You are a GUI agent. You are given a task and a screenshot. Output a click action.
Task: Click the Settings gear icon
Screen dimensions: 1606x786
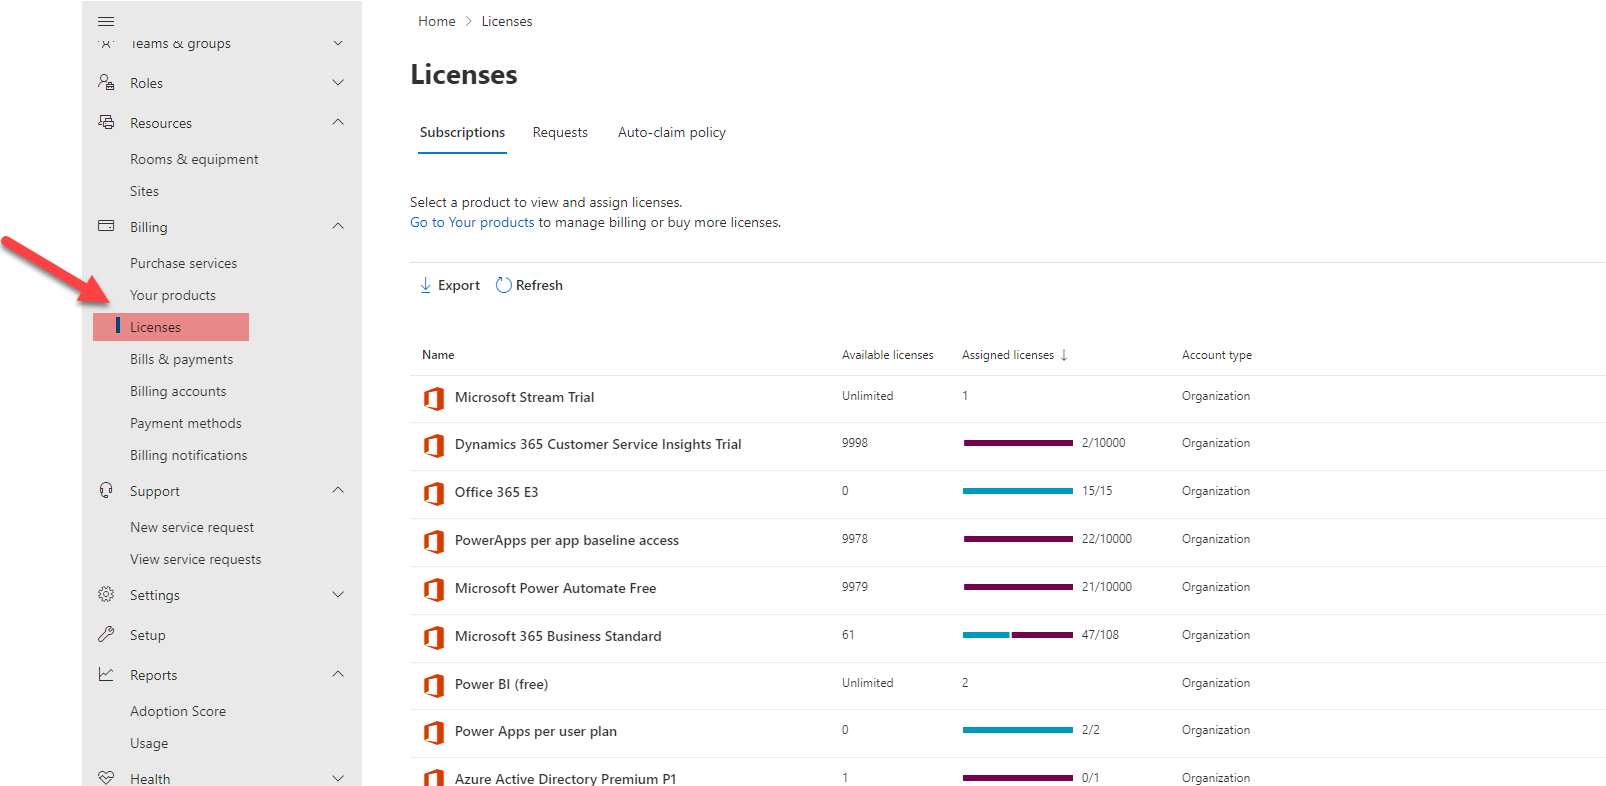tap(106, 594)
